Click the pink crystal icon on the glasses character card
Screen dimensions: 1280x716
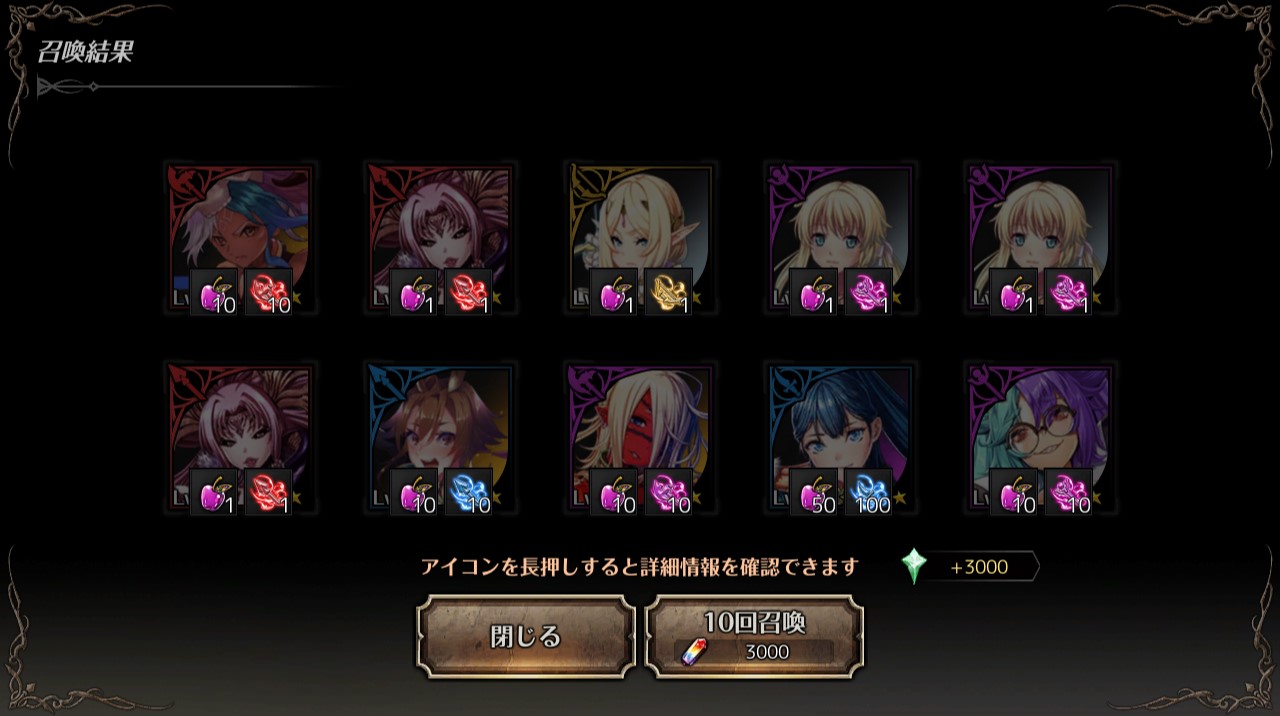pos(1069,492)
